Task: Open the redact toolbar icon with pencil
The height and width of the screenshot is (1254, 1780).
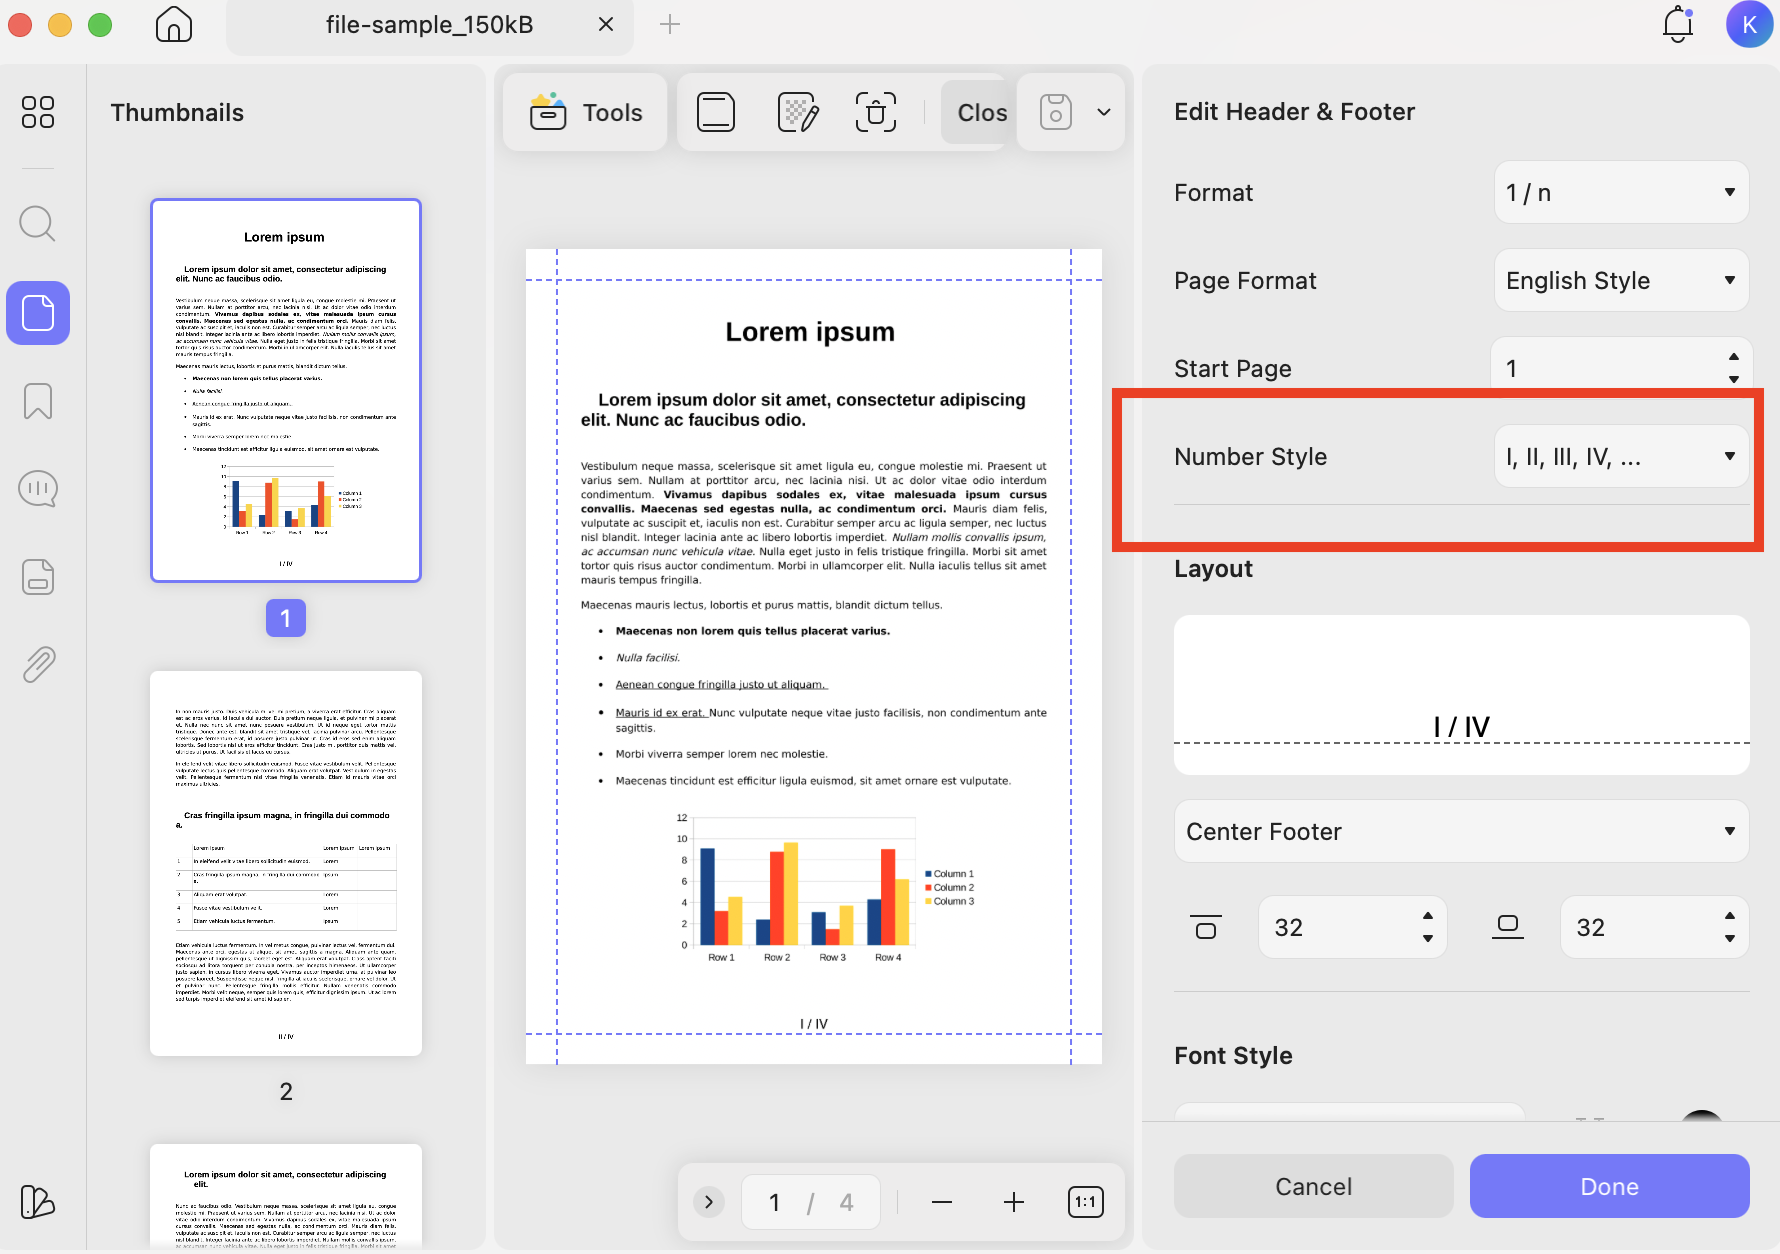Action: 797,112
